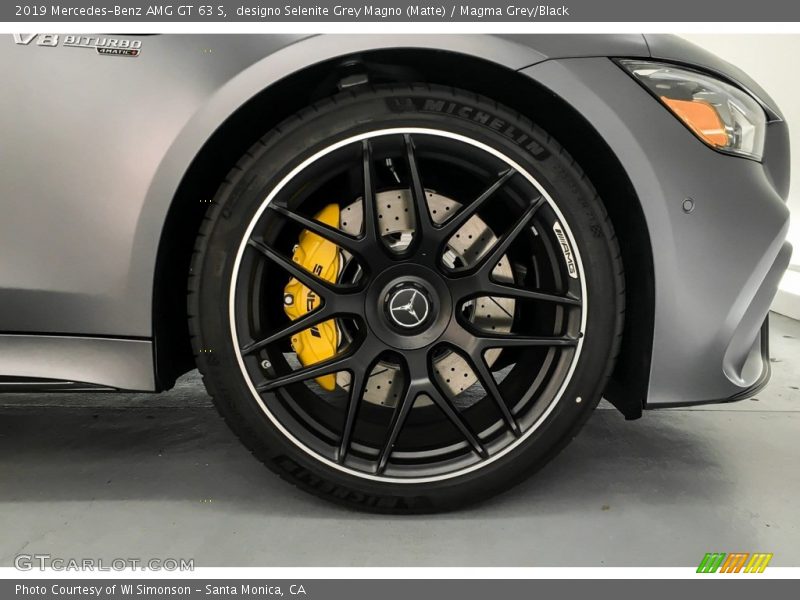Viewport: 800px width, 600px height.
Task: Click the 'Magma Grey/Black' caption text
Action: (x=514, y=11)
